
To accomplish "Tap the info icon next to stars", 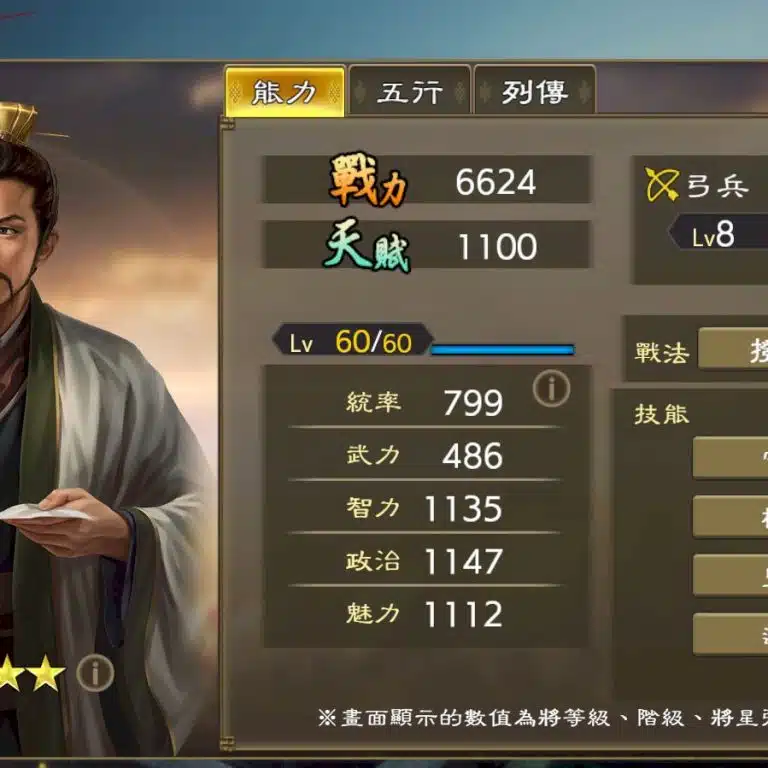I will click(95, 673).
